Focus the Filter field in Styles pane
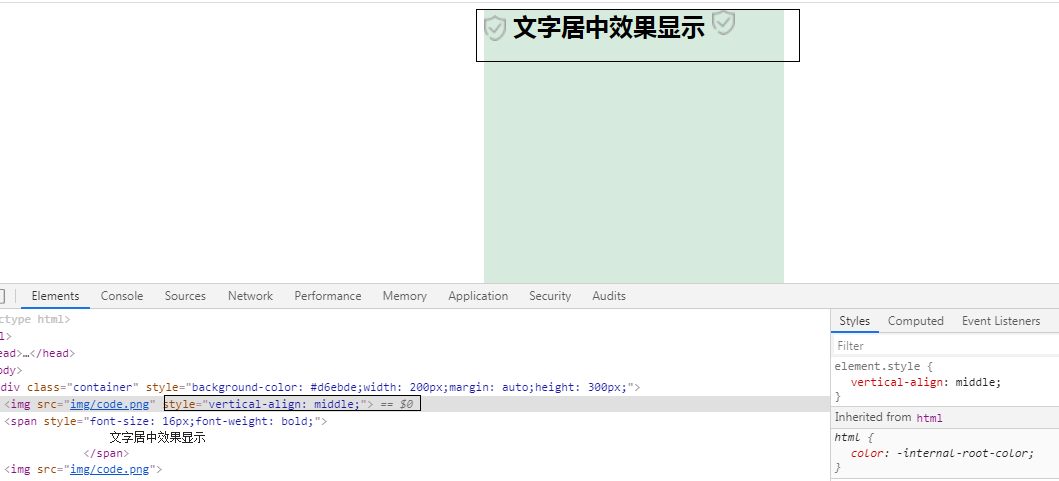Screen dimensions: 1059x481 946,345
